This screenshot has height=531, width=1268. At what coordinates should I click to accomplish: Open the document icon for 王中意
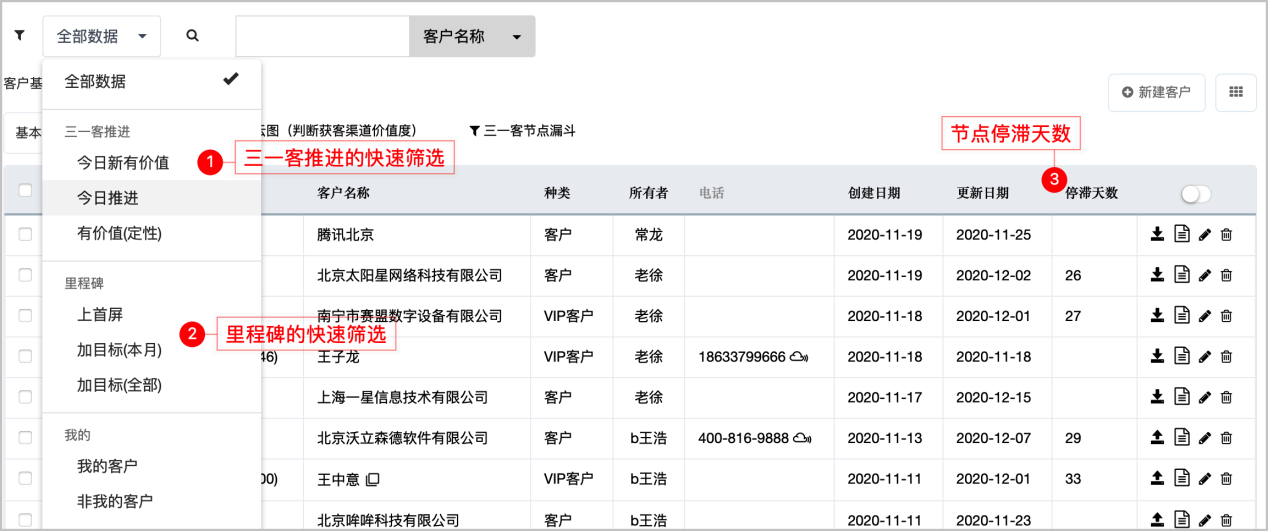pos(1181,478)
